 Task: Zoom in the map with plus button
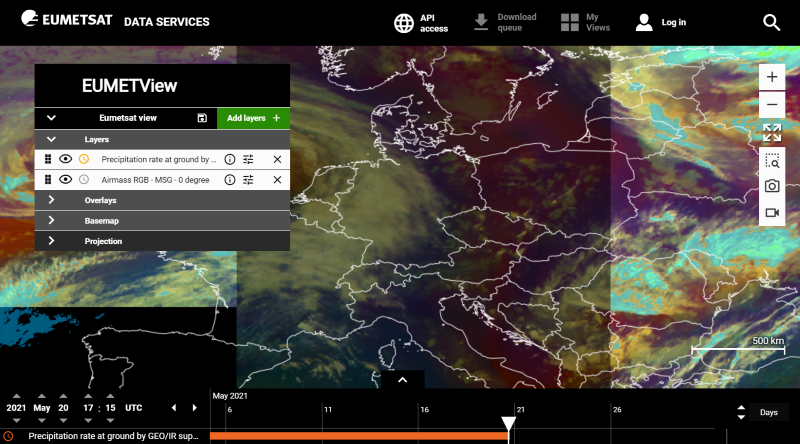click(772, 77)
